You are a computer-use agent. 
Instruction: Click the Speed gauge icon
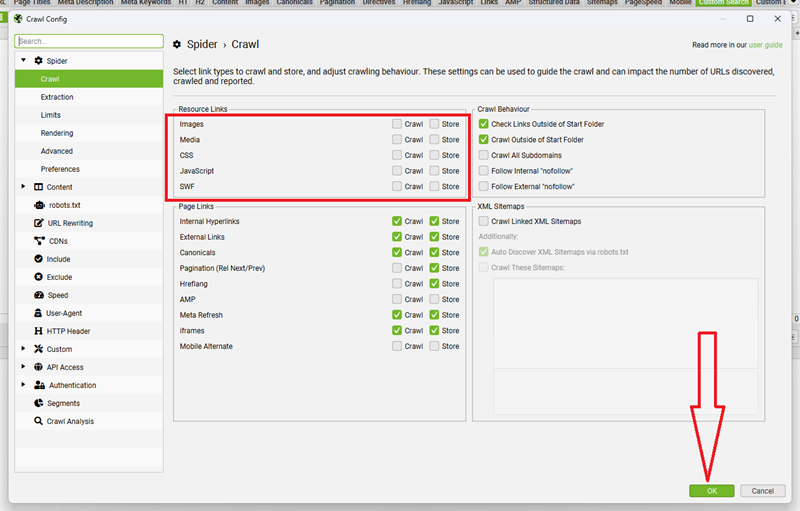(x=39, y=295)
